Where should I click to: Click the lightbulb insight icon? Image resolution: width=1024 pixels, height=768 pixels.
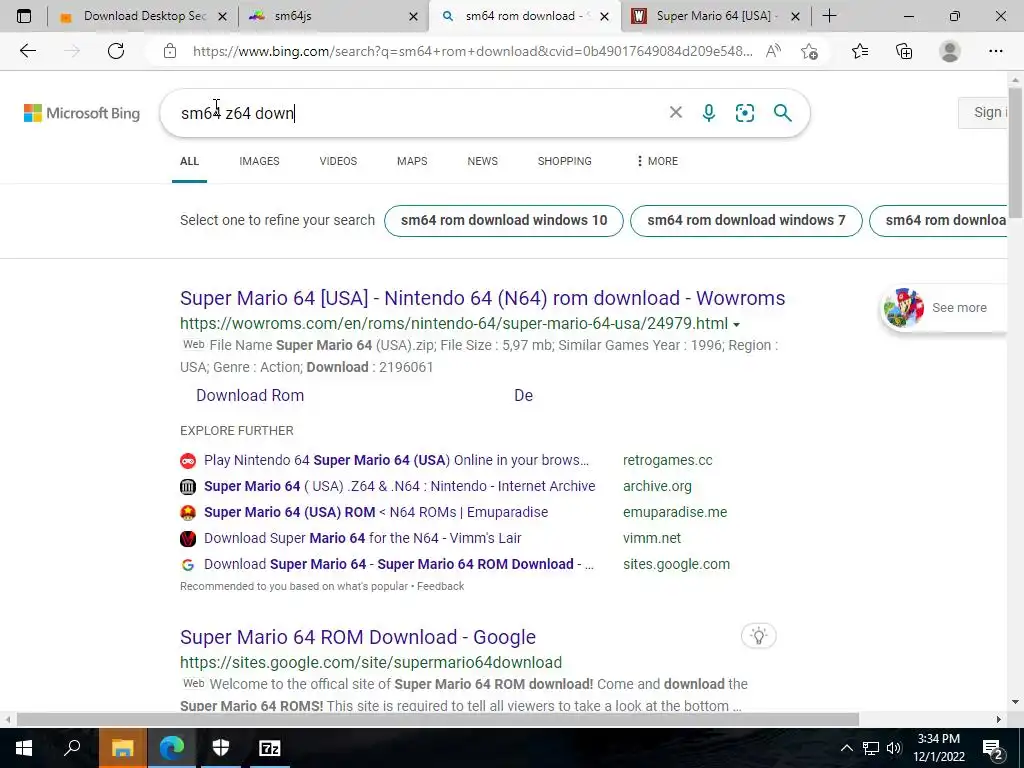pyautogui.click(x=758, y=635)
